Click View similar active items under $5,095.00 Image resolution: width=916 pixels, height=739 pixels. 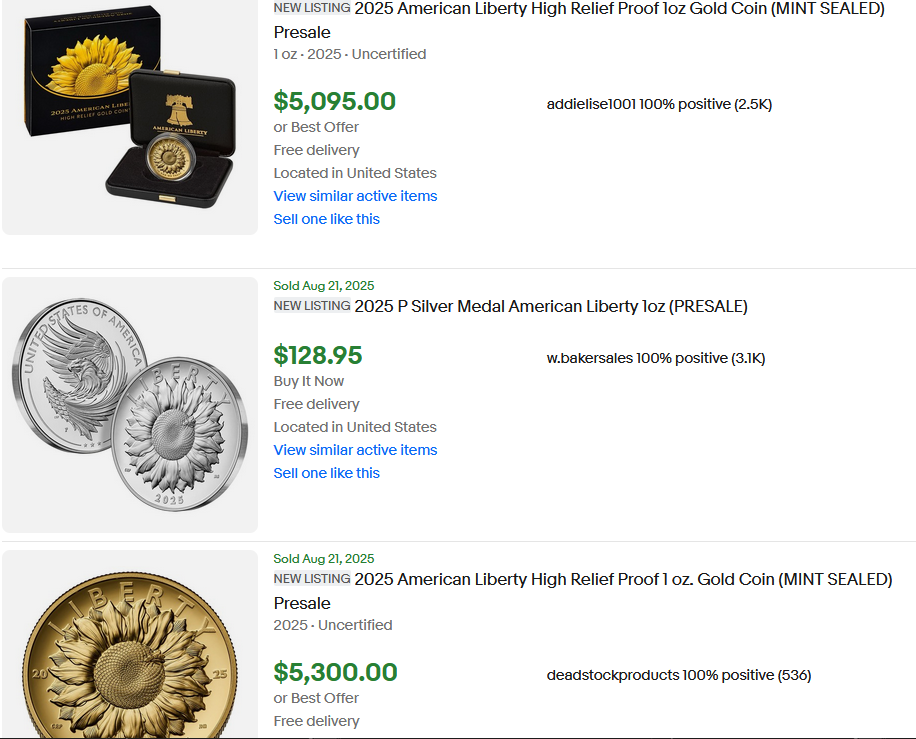click(x=355, y=196)
